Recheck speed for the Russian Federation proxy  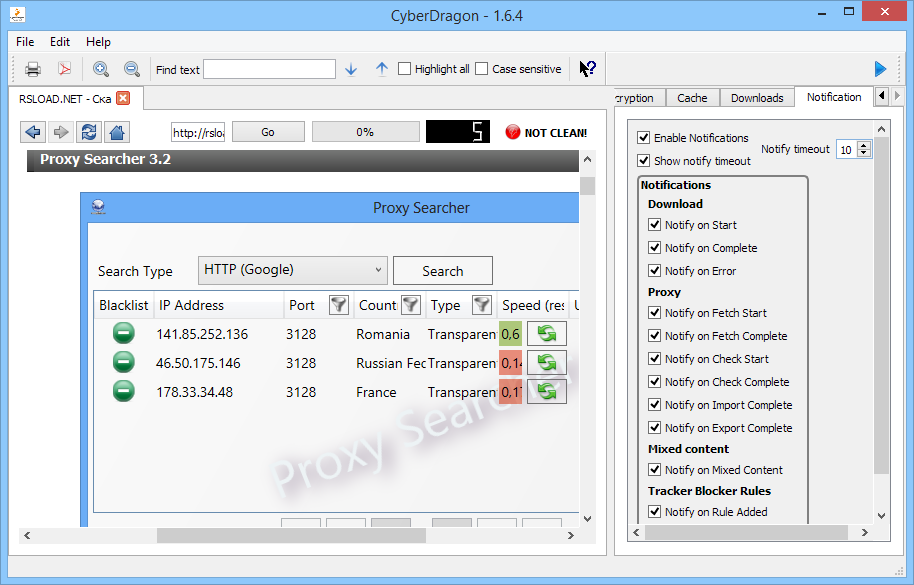[547, 362]
